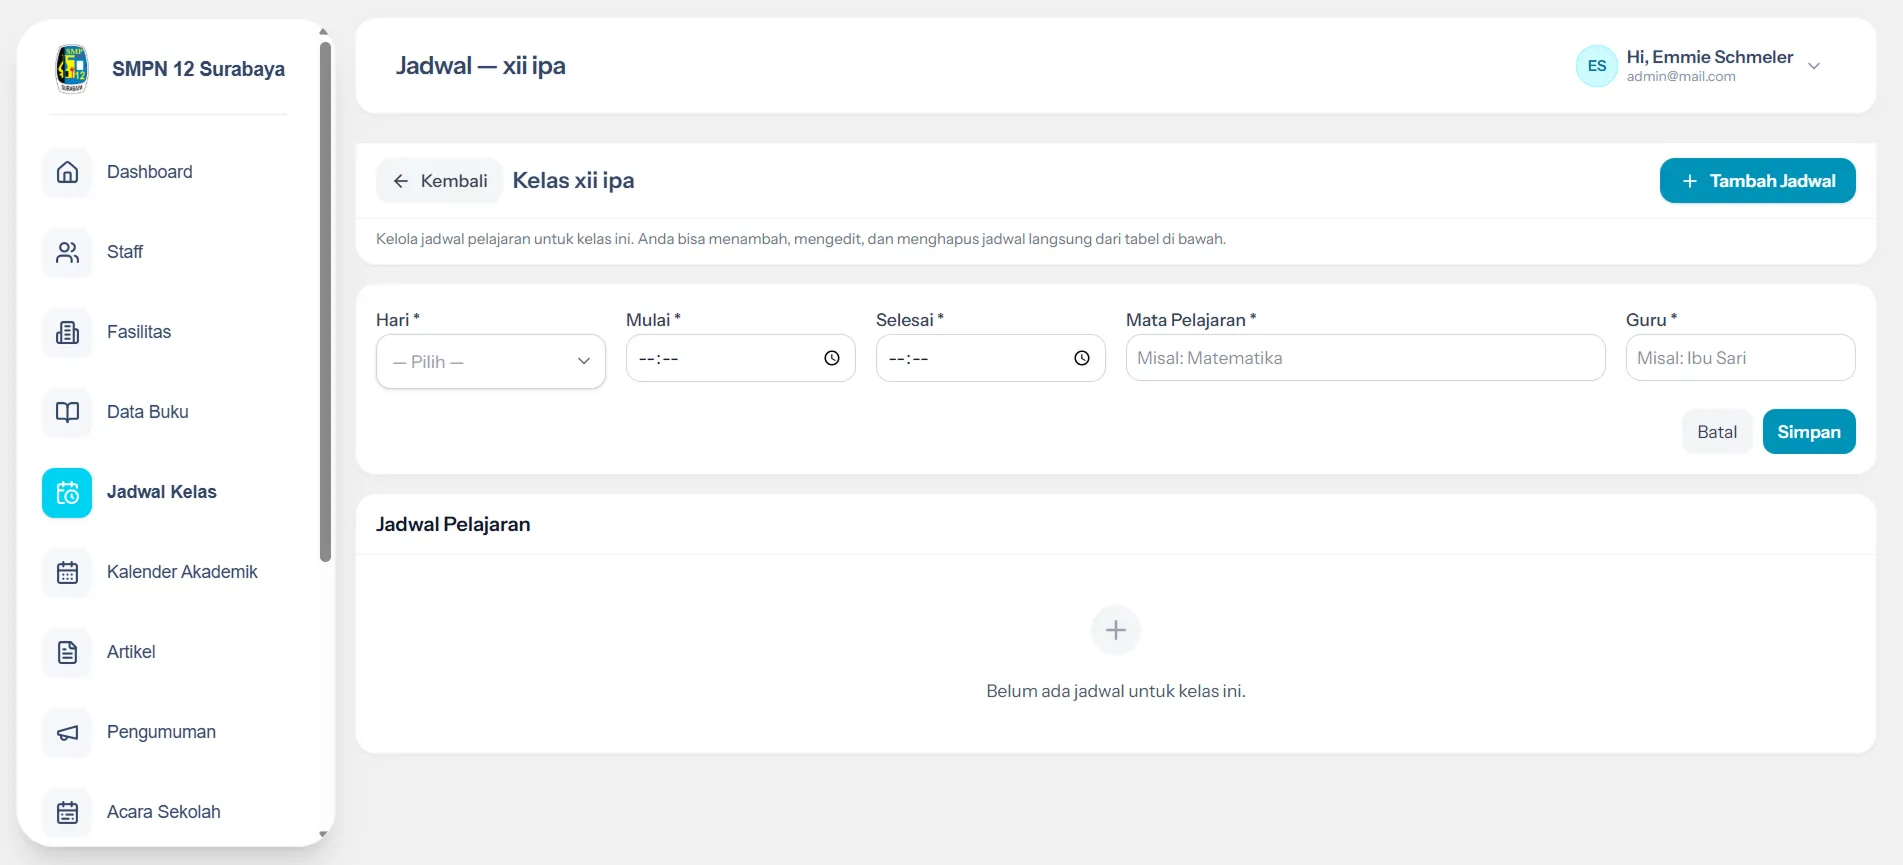
Task: Click the 'SMPN 12 Surabaya' school name
Action: click(x=198, y=69)
